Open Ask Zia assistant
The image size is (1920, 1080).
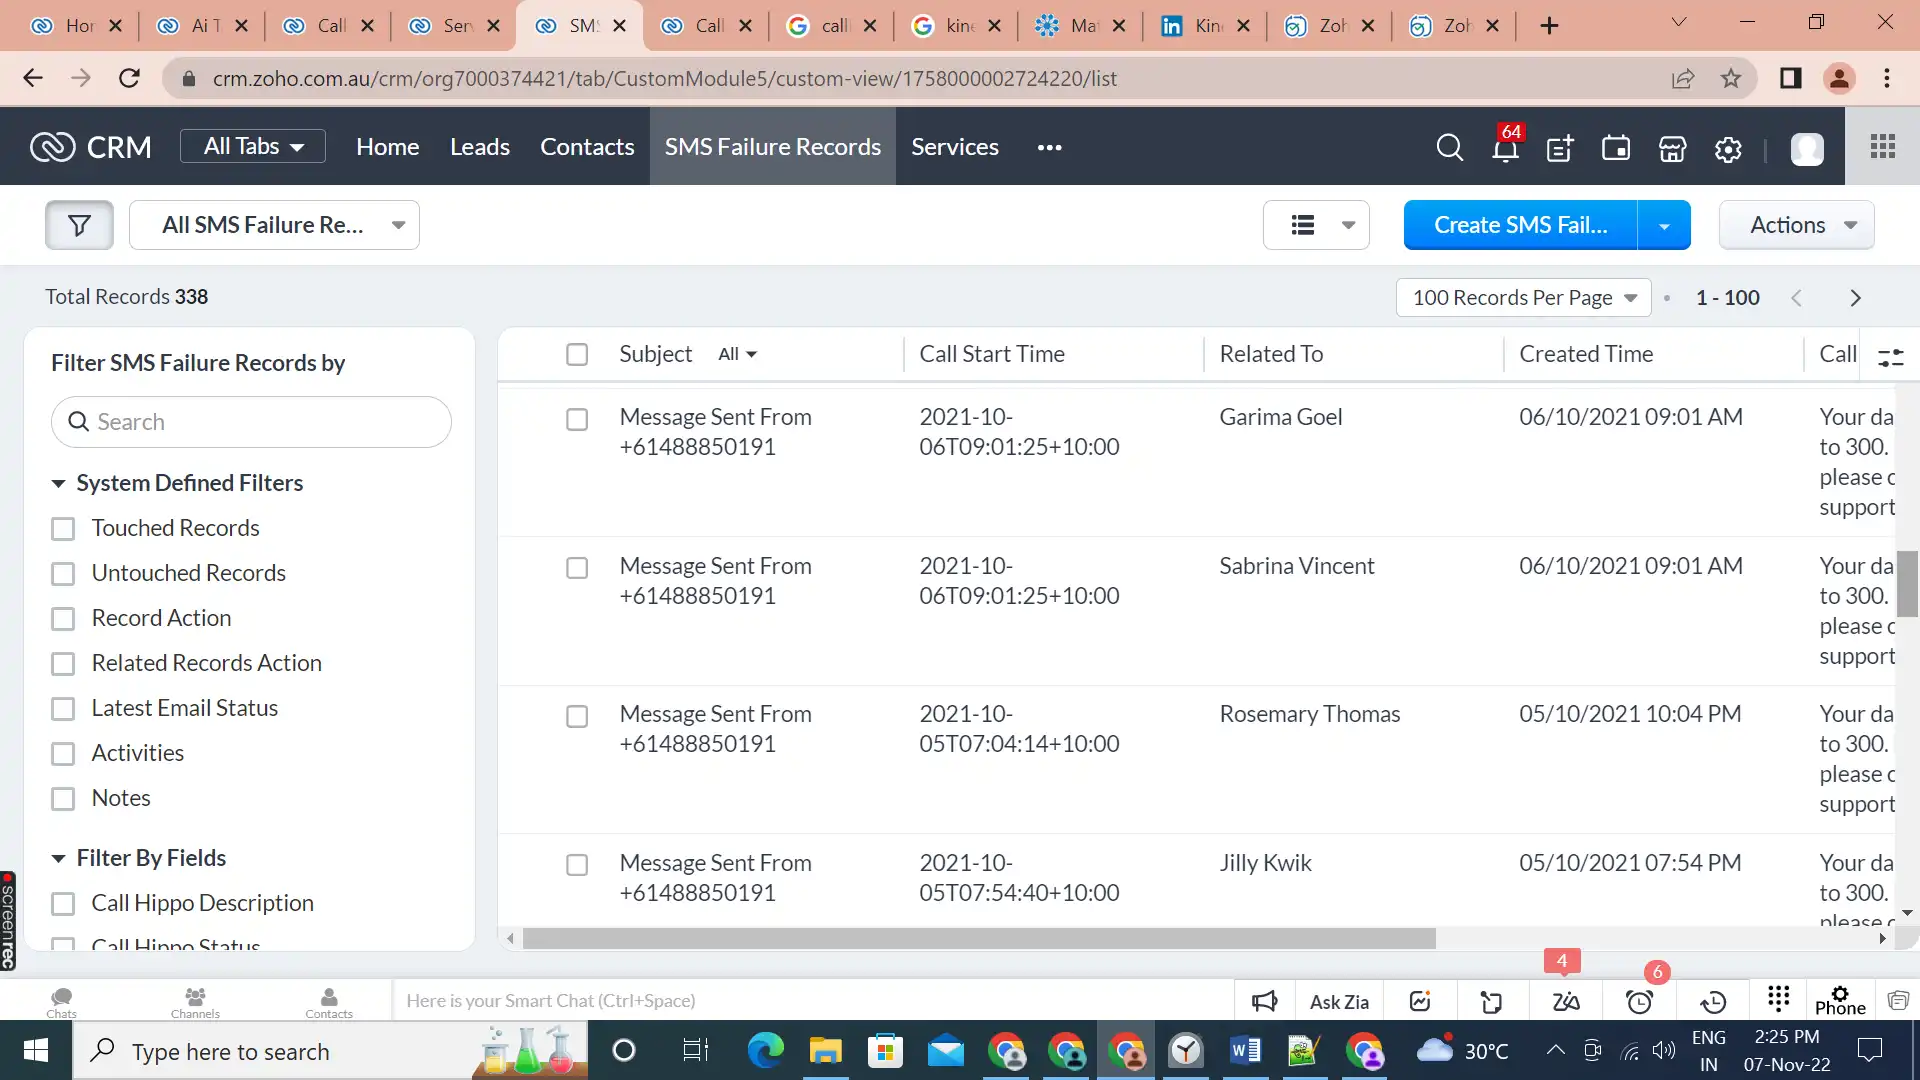[x=1338, y=1000]
